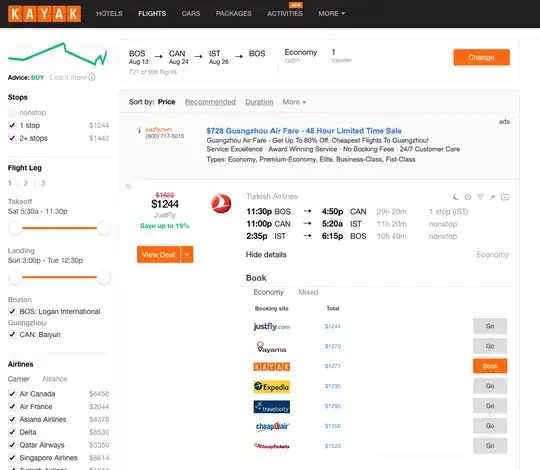Open HOTELS in the top navigation
This screenshot has height=470, width=540.
(109, 14)
